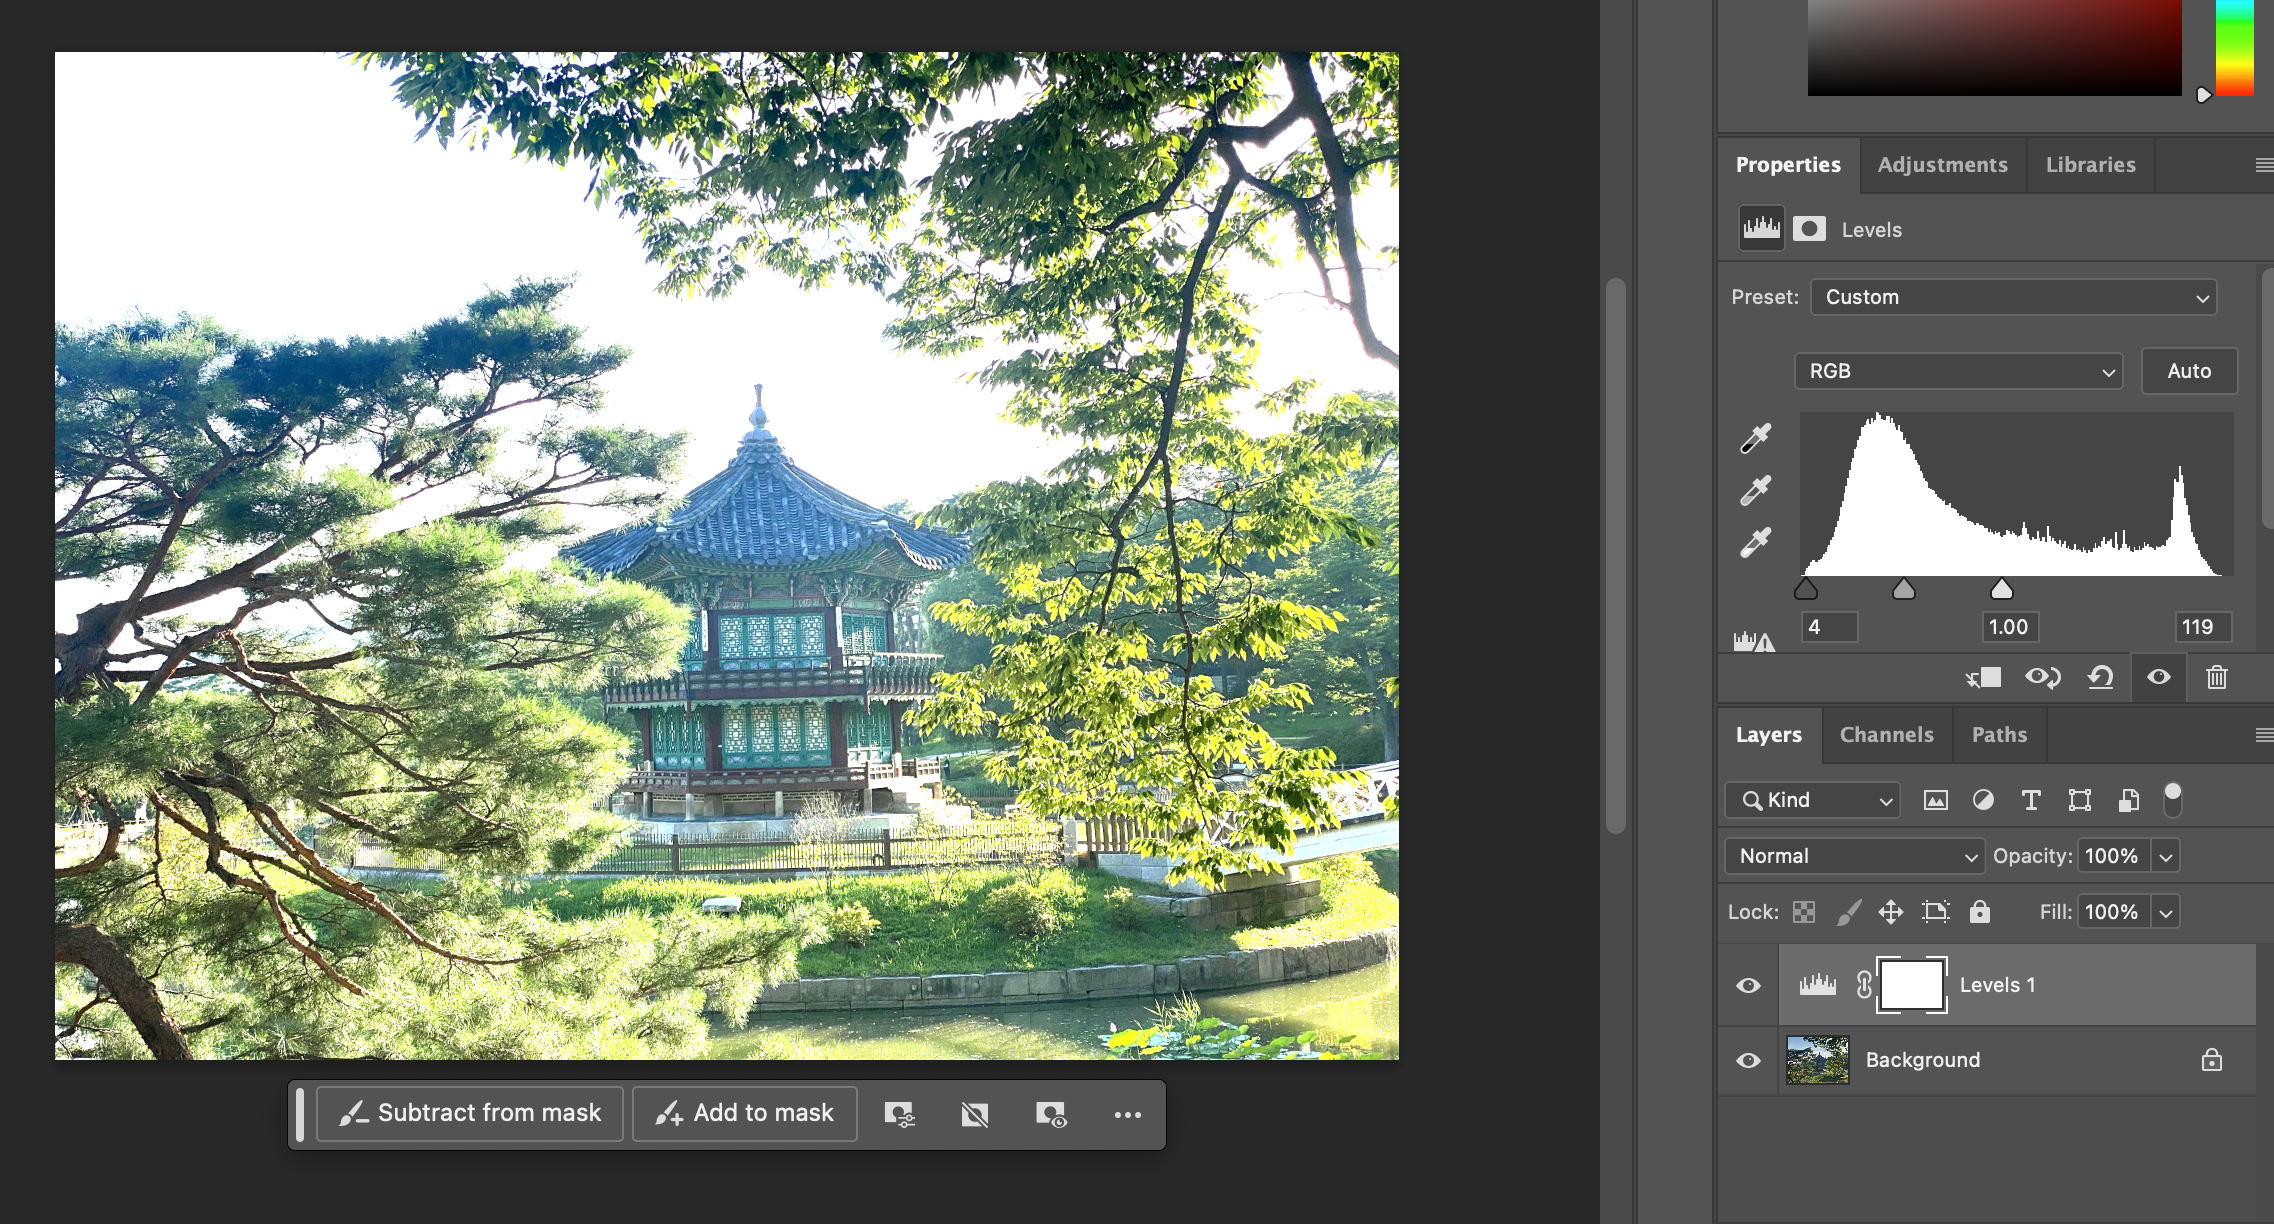Switch to the Adjustments tab
The height and width of the screenshot is (1224, 2274).
[1942, 165]
